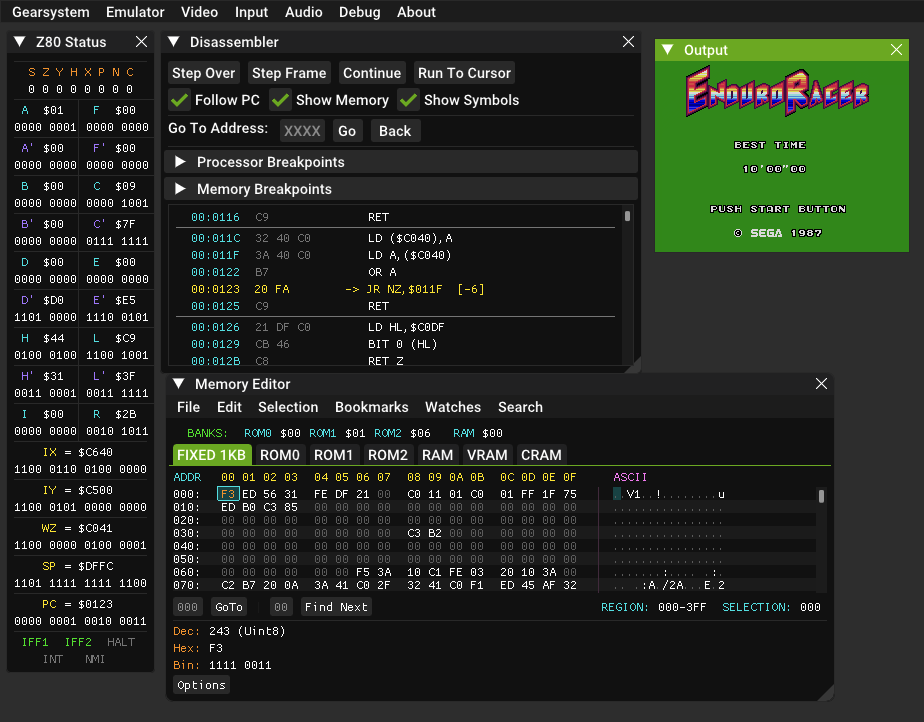
Task: Click the Step Over button
Action: pos(203,73)
